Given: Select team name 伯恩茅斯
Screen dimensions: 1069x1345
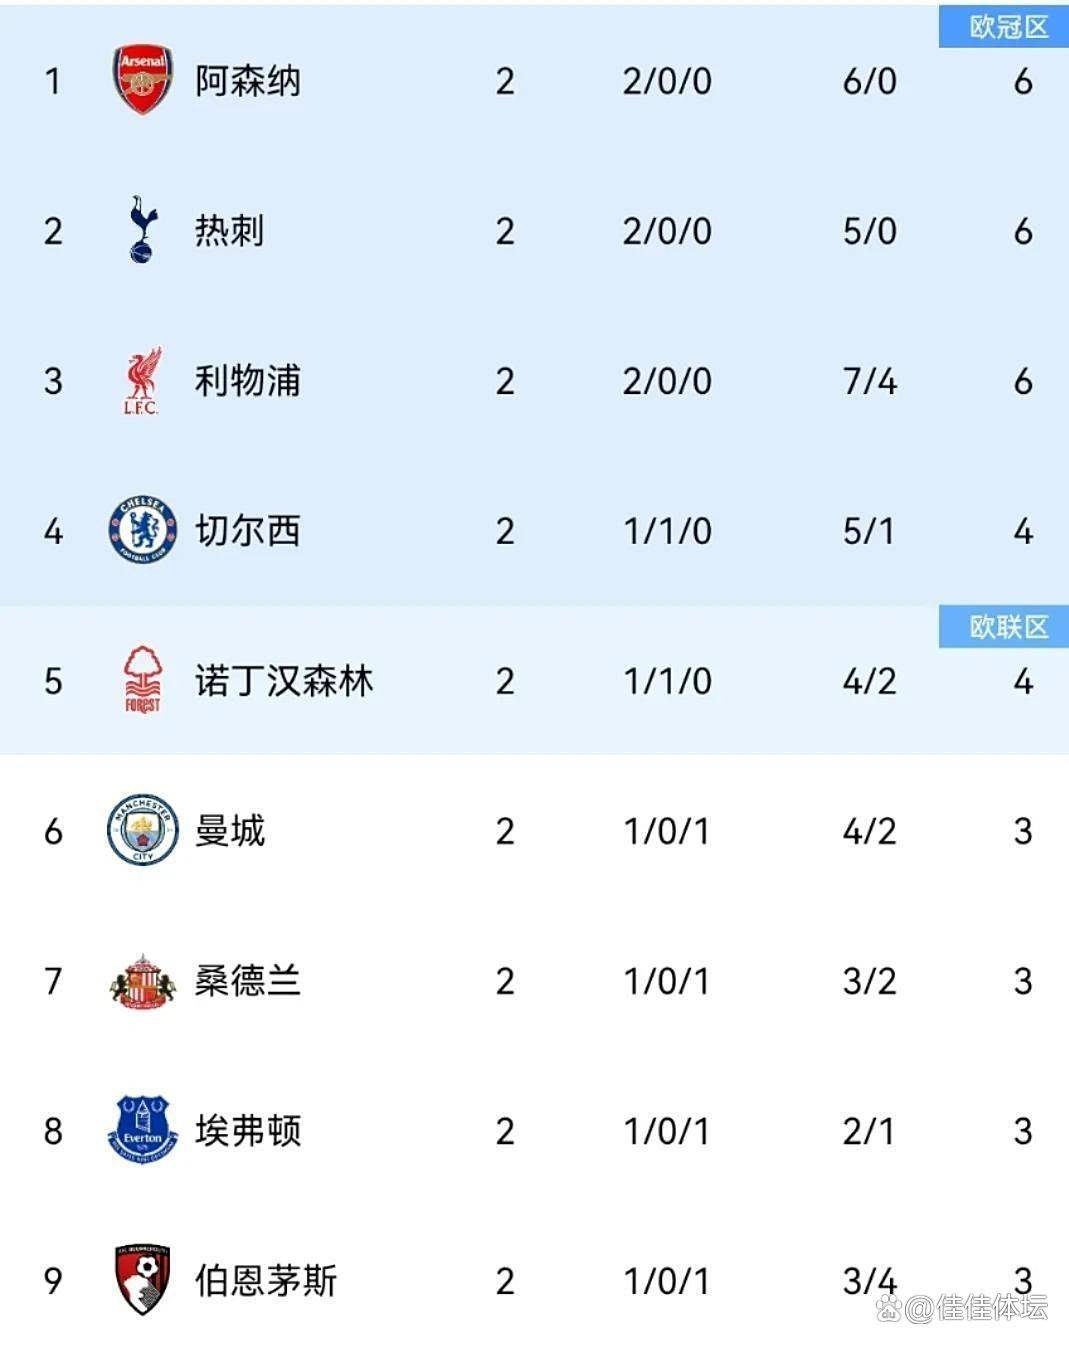Looking at the screenshot, I should [265, 1281].
